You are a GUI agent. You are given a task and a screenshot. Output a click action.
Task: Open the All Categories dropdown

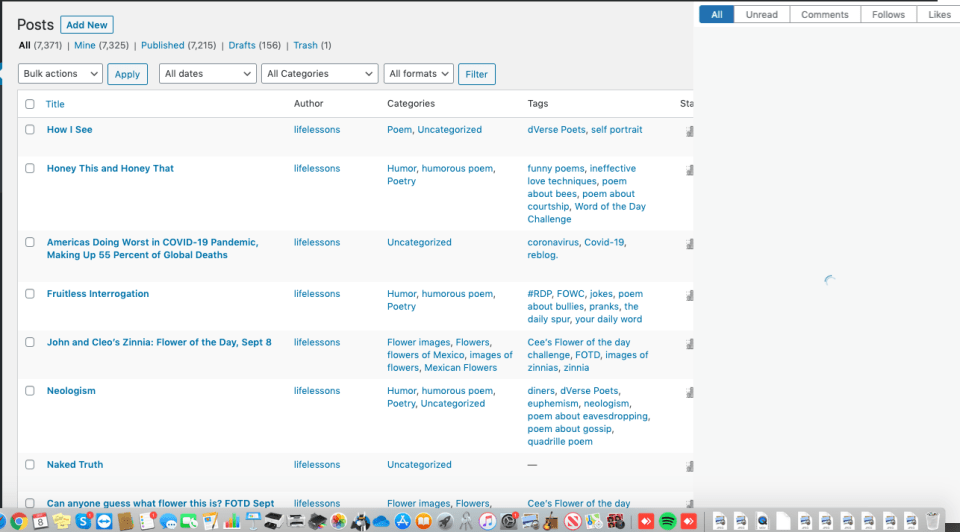coord(320,74)
